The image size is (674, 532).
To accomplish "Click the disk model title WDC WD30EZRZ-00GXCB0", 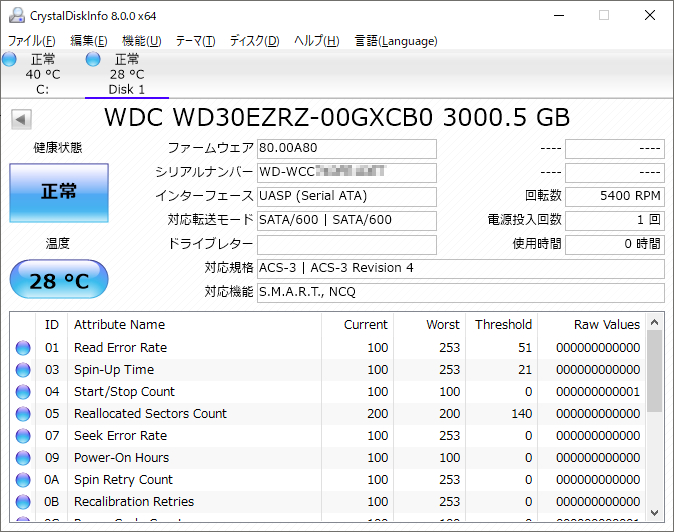I will tap(268, 117).
